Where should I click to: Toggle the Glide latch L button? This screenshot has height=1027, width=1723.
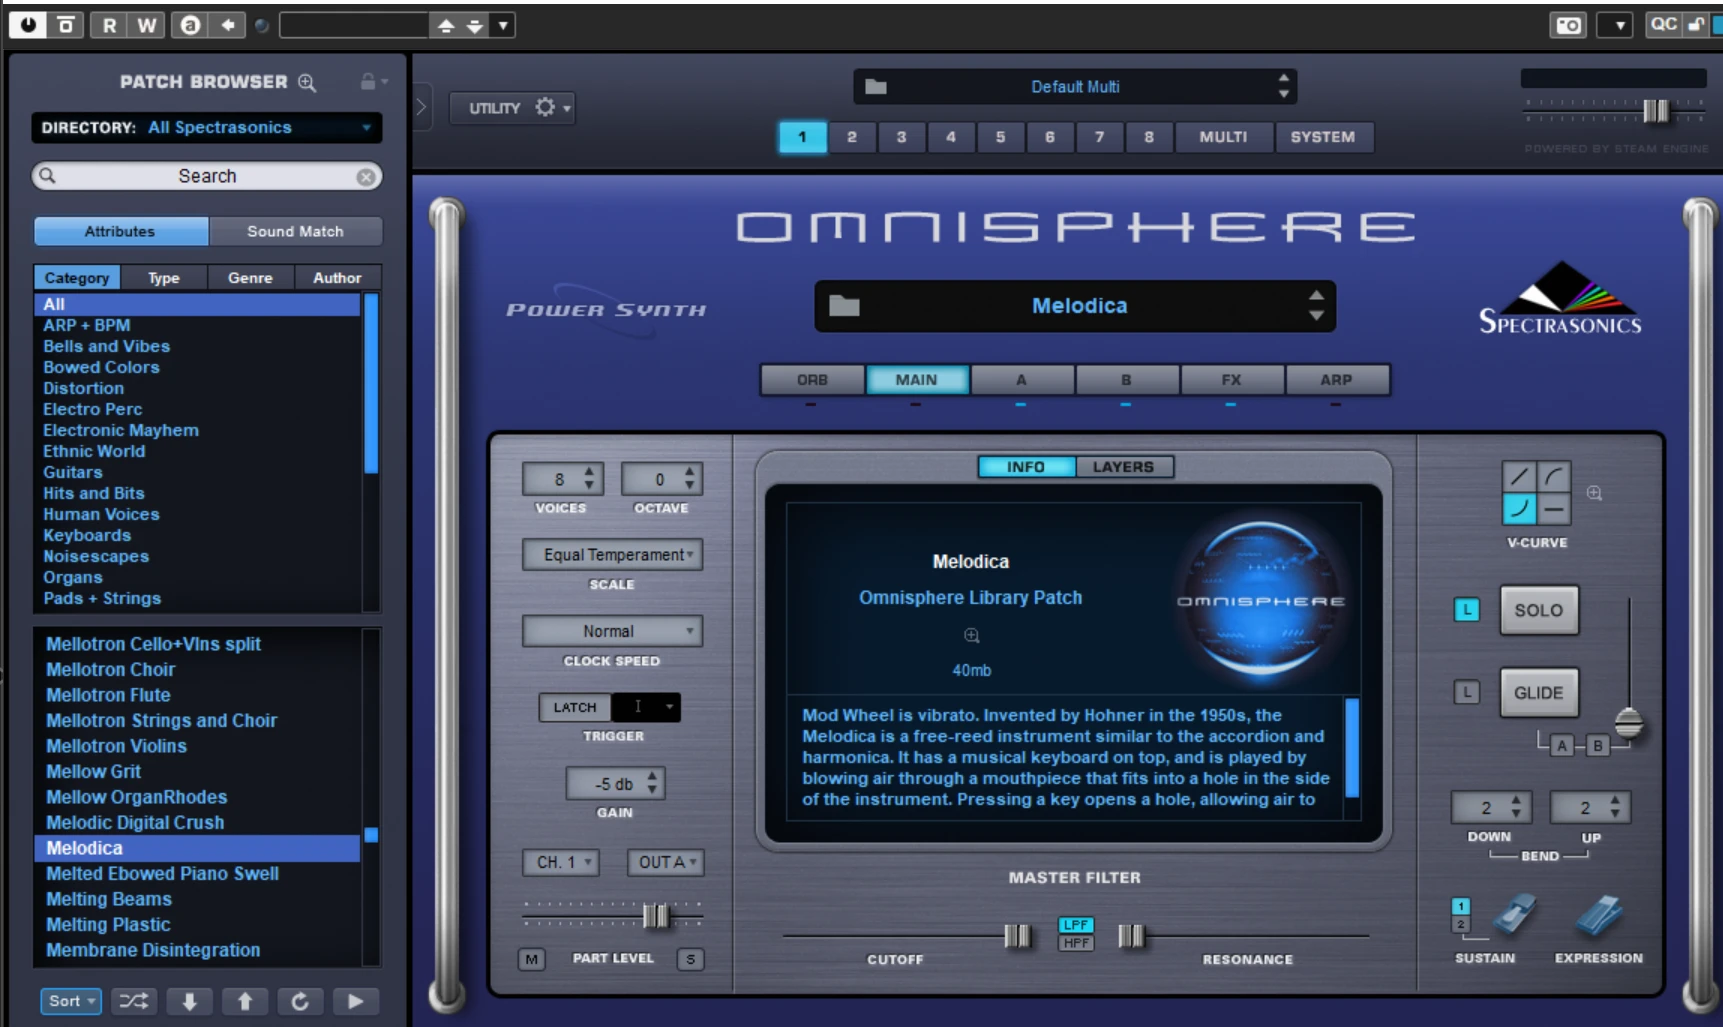coord(1466,692)
